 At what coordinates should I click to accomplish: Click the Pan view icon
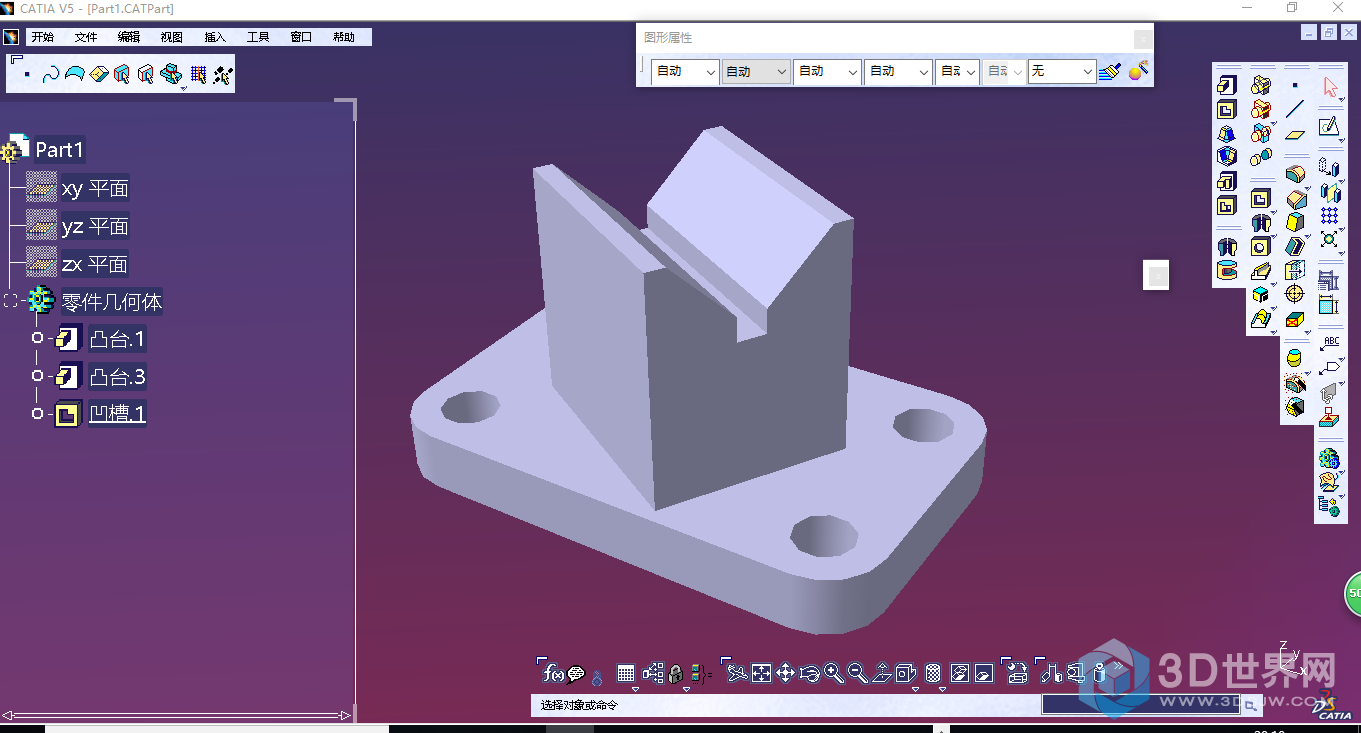point(785,673)
